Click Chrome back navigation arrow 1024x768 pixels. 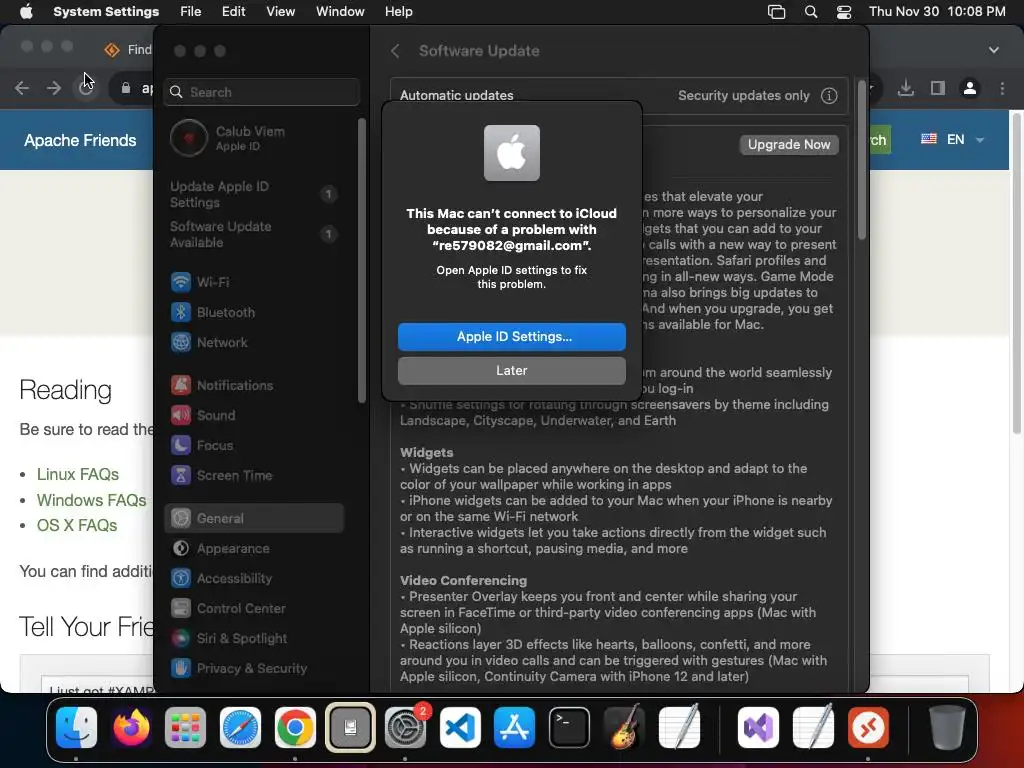tap(22, 88)
